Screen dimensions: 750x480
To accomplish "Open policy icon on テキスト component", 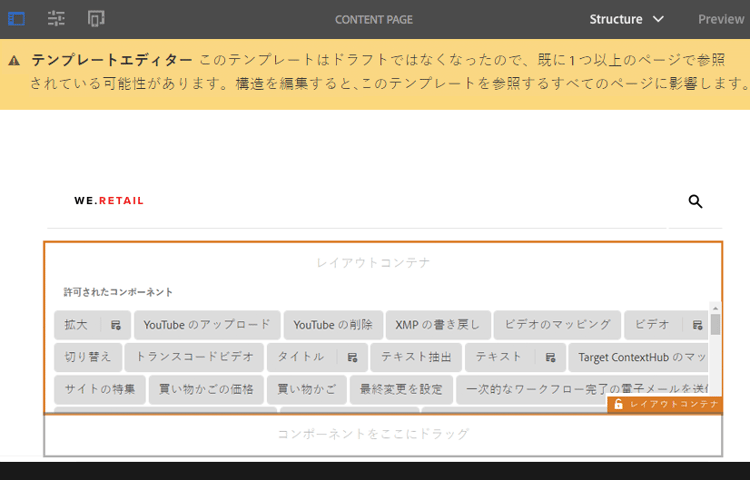I will 551,357.
